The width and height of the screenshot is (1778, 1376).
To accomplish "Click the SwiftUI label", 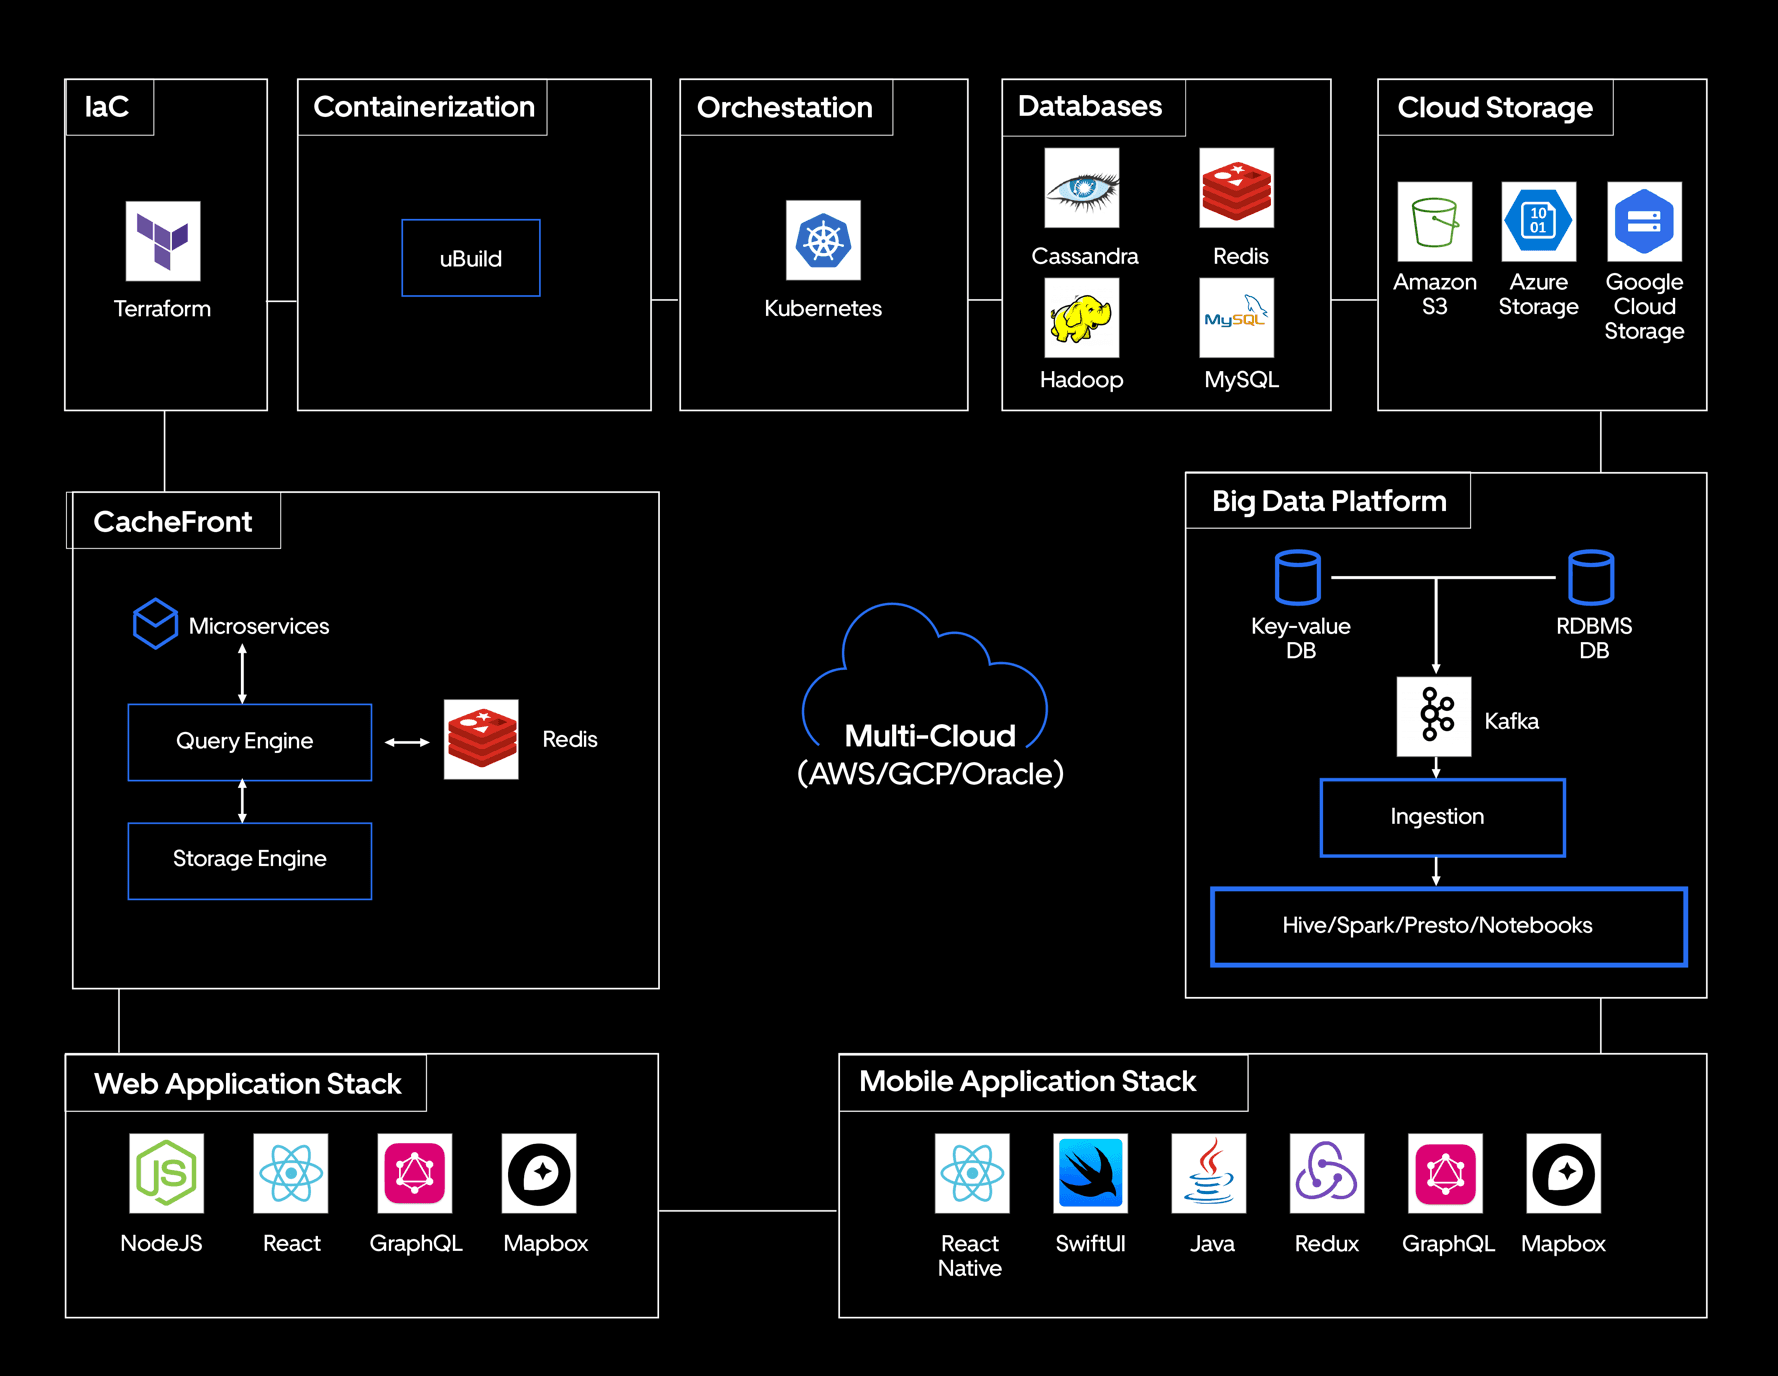I will (x=1091, y=1243).
